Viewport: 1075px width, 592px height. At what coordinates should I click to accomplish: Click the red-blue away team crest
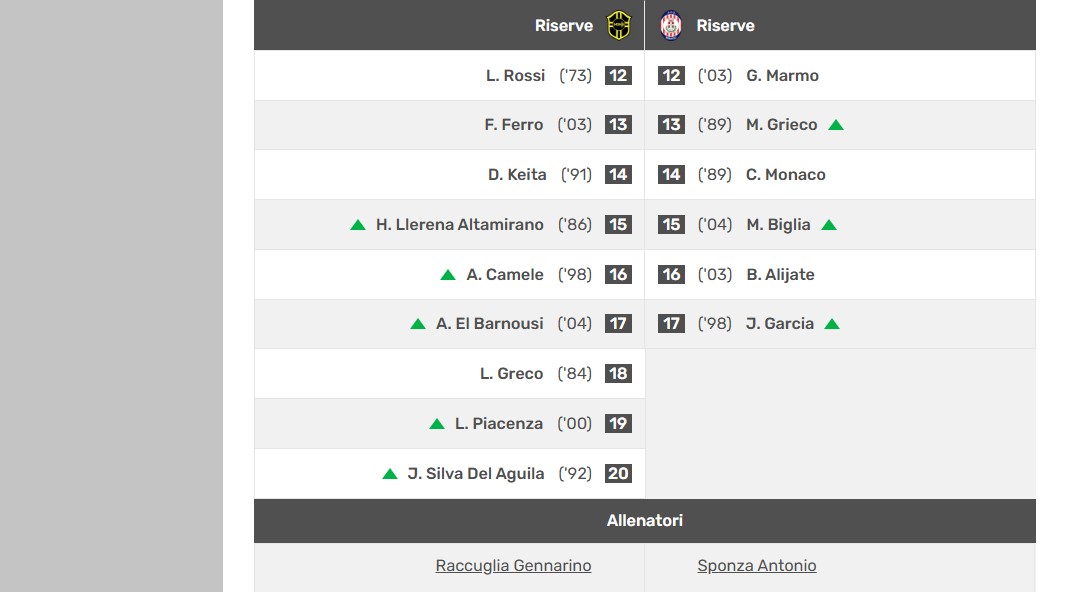pos(671,25)
